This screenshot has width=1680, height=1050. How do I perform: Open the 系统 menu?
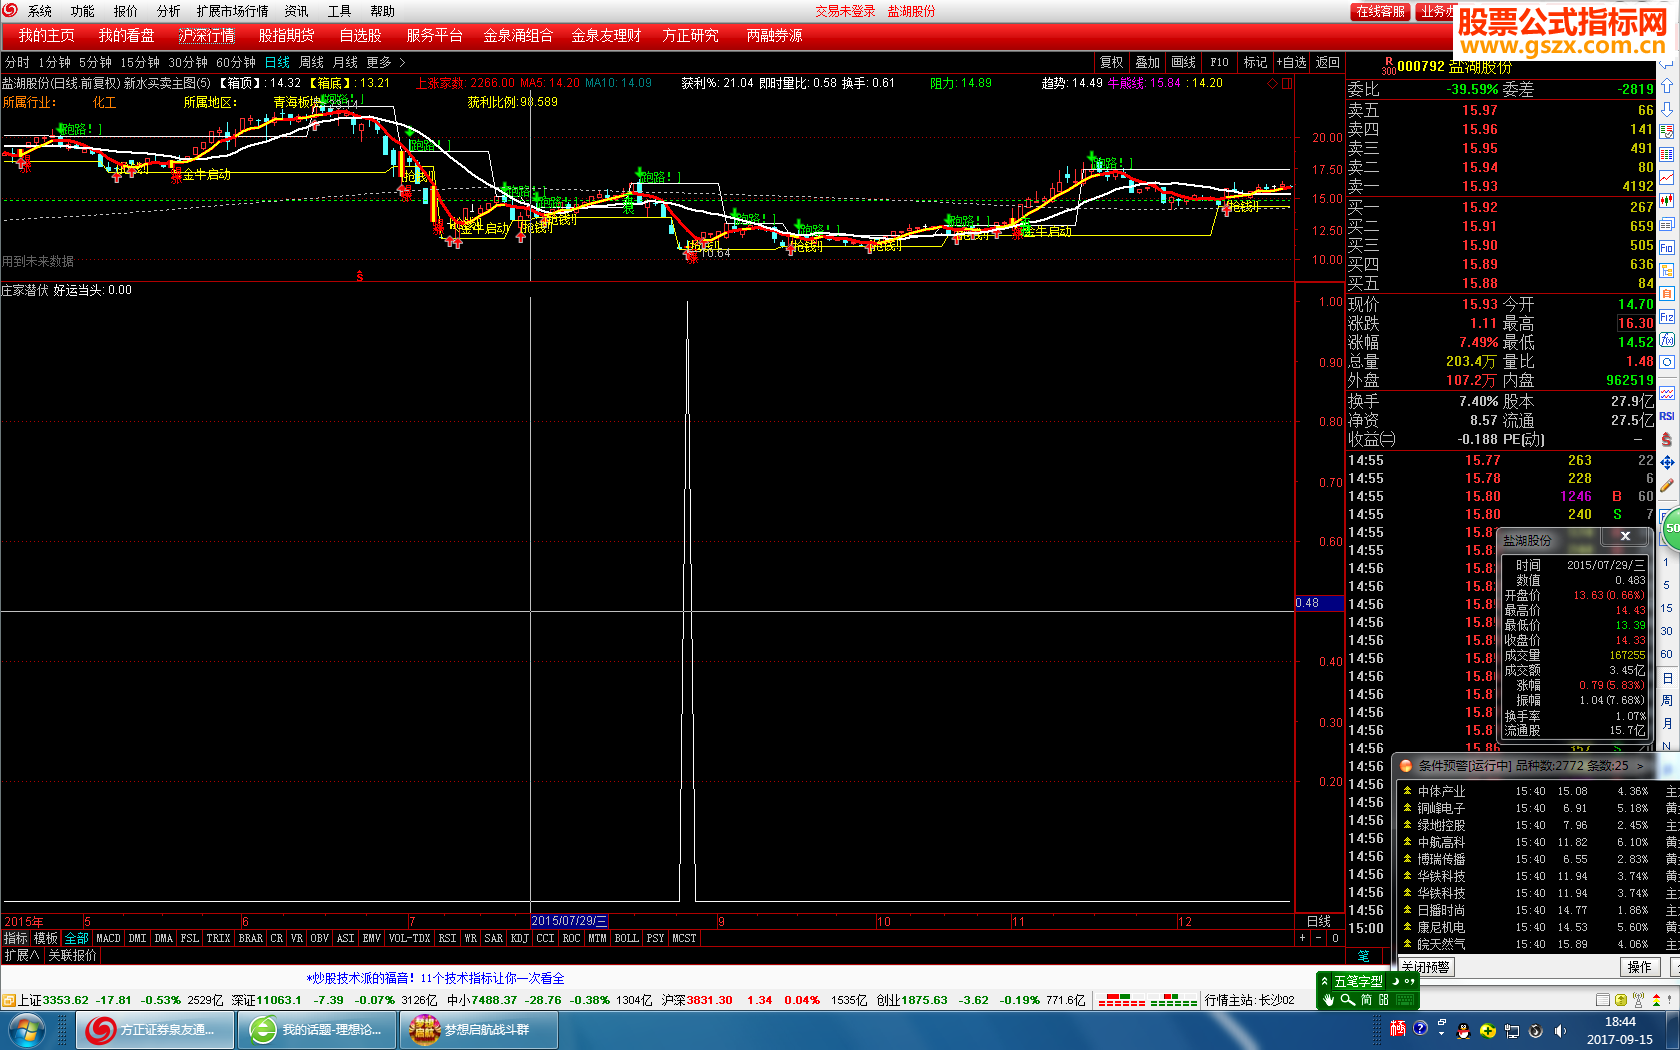pyautogui.click(x=40, y=11)
